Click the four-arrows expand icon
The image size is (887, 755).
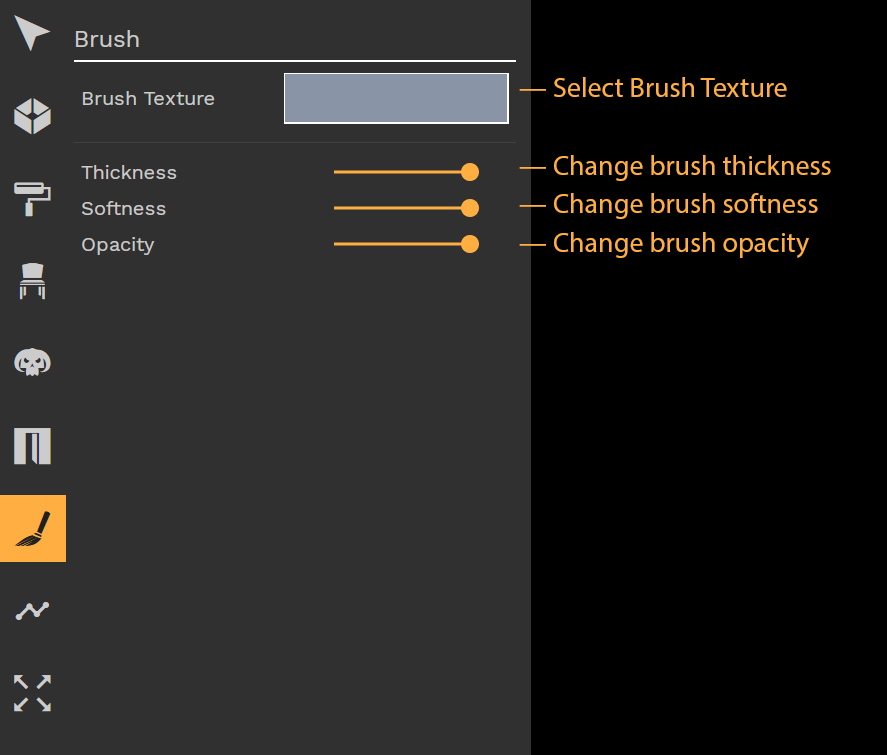pyautogui.click(x=32, y=693)
